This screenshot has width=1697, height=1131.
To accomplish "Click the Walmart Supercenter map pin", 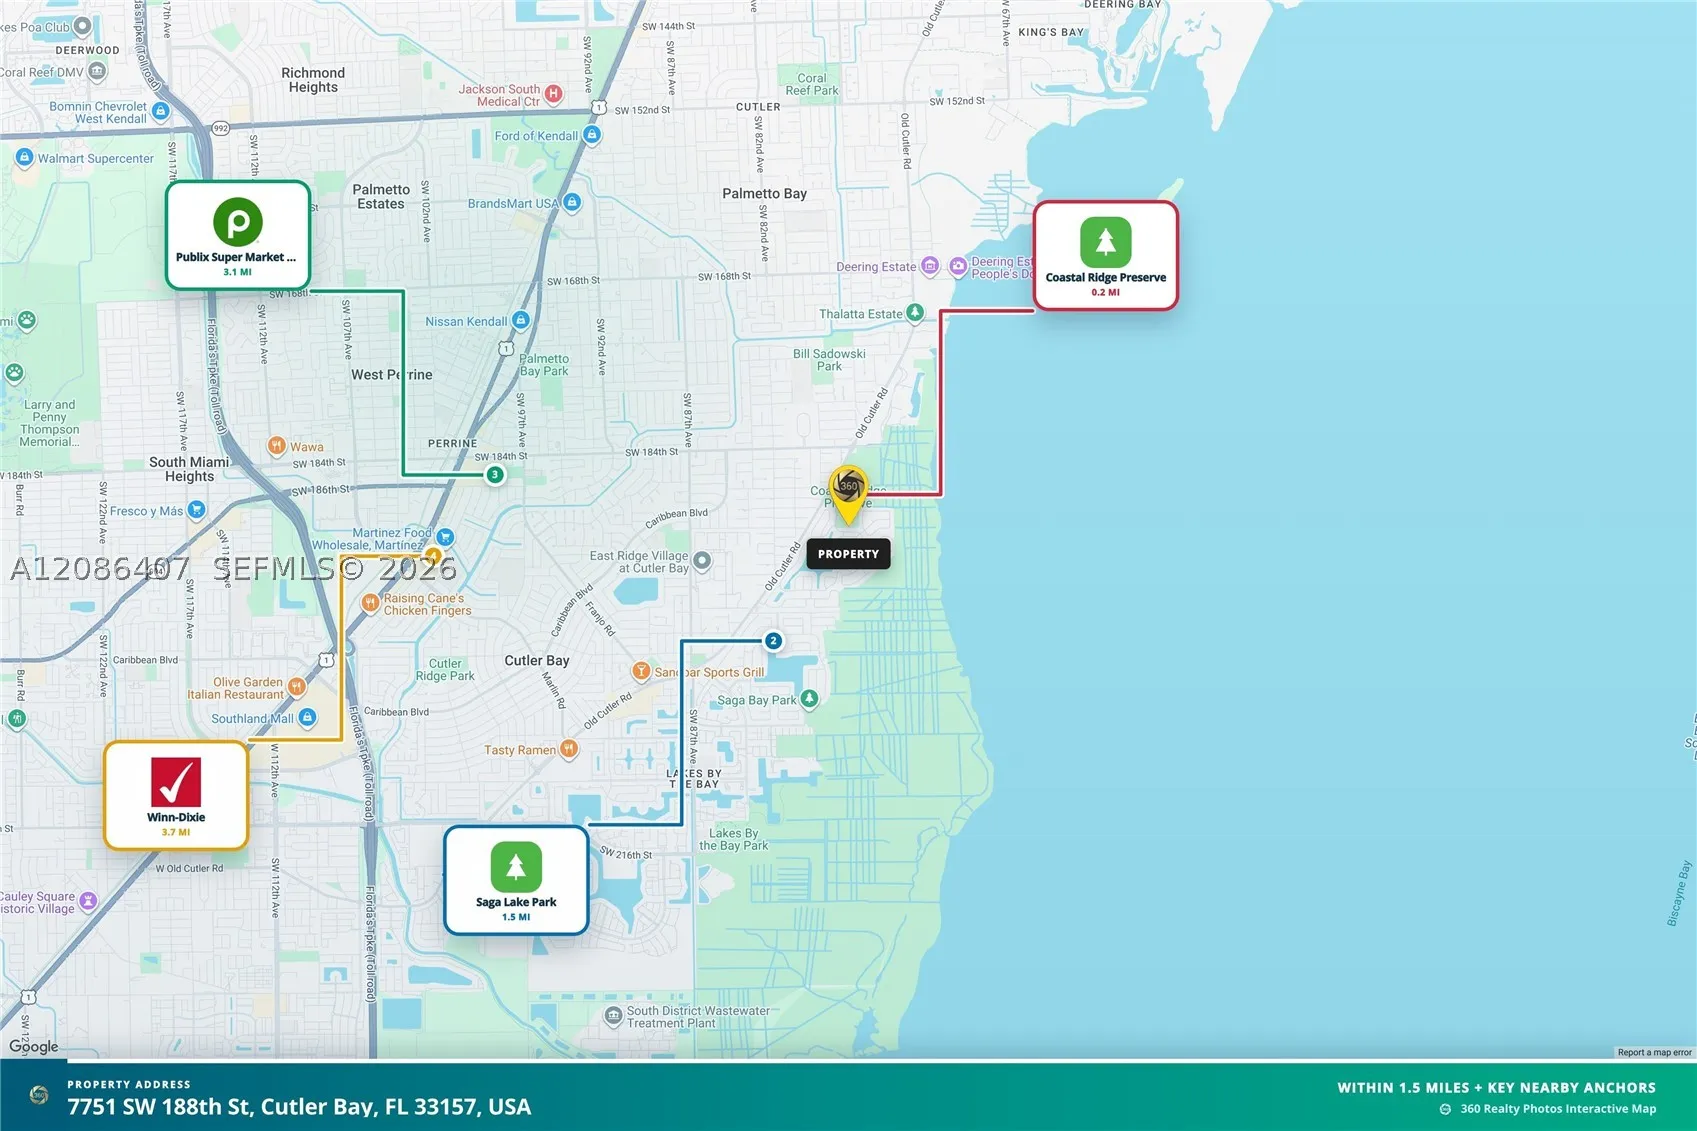I will pyautogui.click(x=25, y=158).
